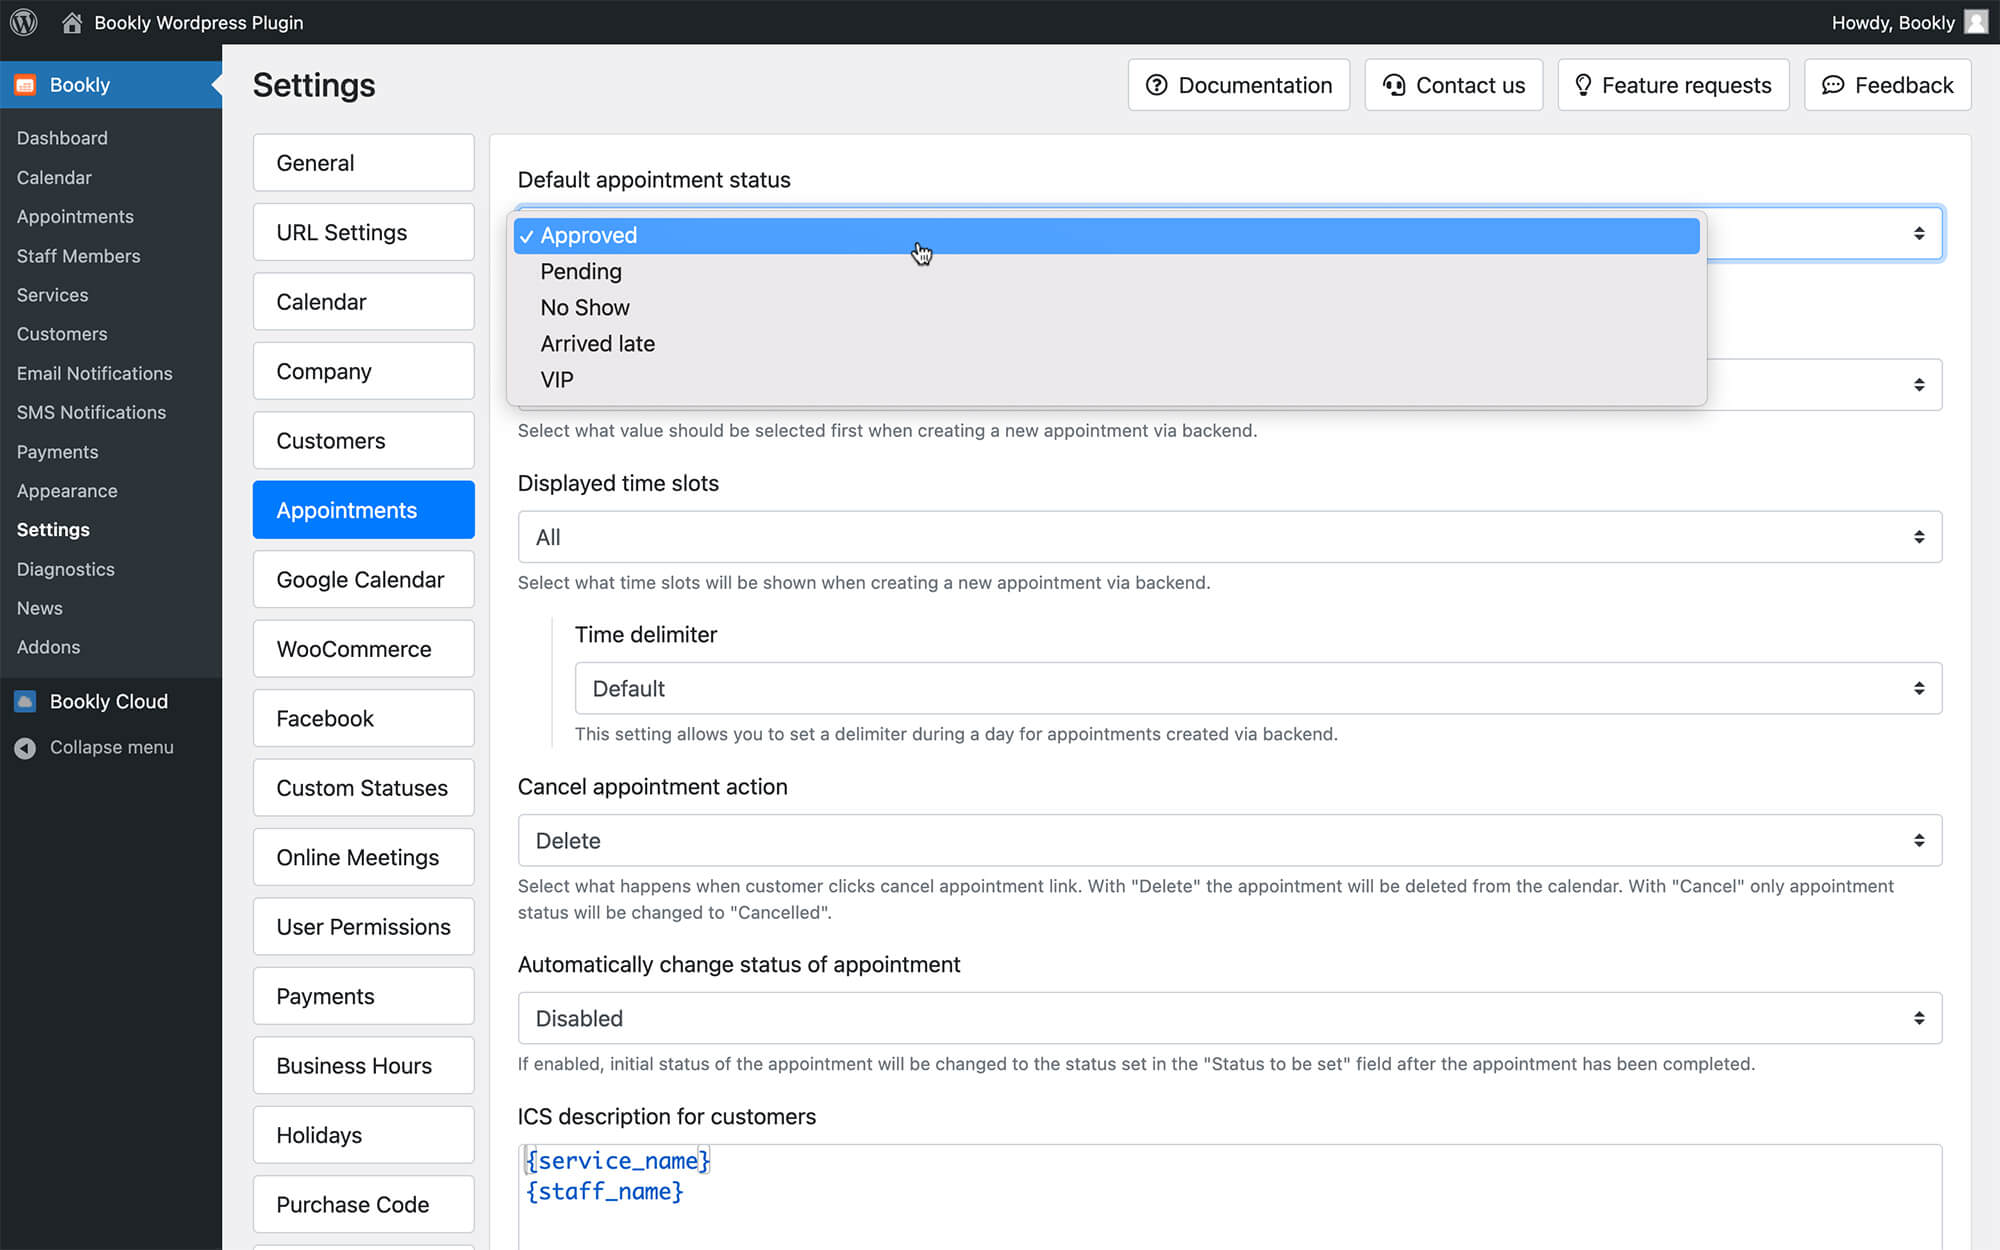Click the Feedback speech bubble icon

click(x=1833, y=85)
